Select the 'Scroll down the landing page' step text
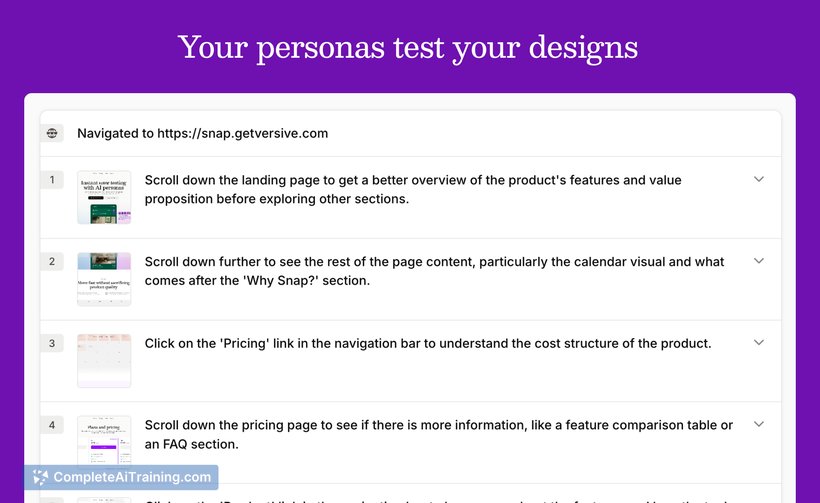This screenshot has height=503, width=820. click(412, 189)
